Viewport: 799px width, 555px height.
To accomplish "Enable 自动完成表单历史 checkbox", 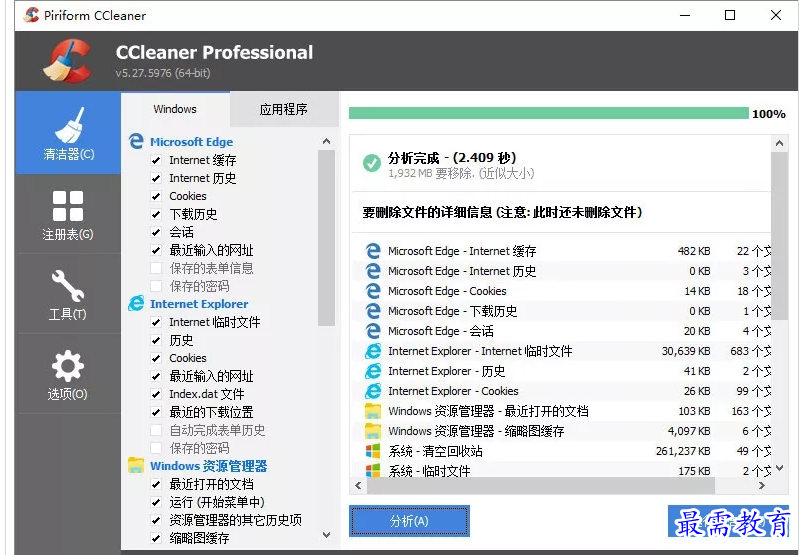I will tap(156, 430).
